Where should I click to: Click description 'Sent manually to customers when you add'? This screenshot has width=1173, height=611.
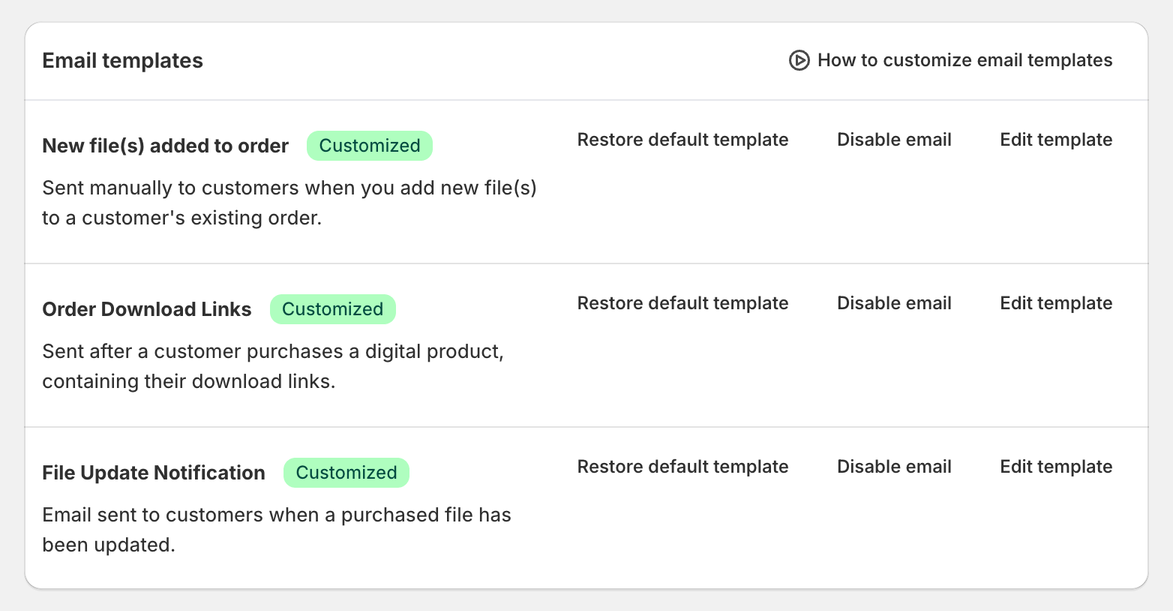(290, 203)
